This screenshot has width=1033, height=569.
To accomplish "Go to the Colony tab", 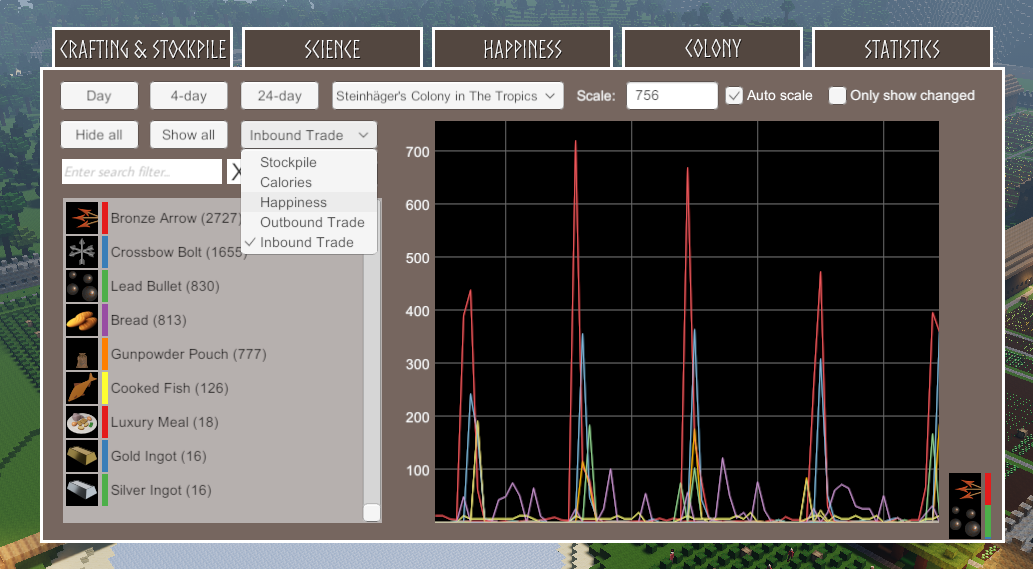I will pos(712,48).
